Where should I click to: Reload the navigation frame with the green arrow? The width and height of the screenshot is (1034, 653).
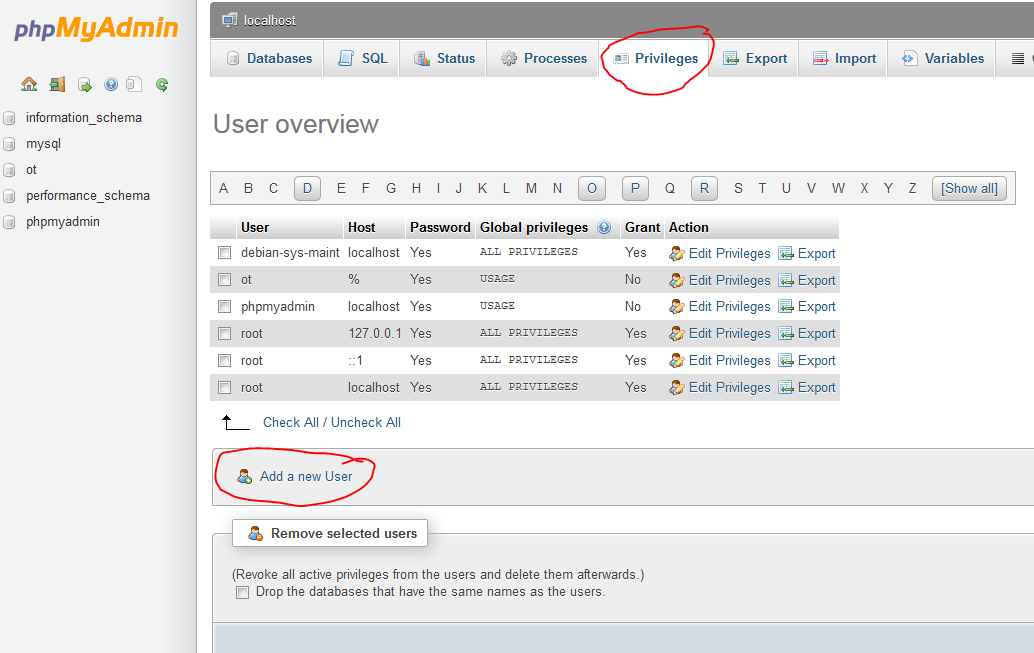point(162,84)
